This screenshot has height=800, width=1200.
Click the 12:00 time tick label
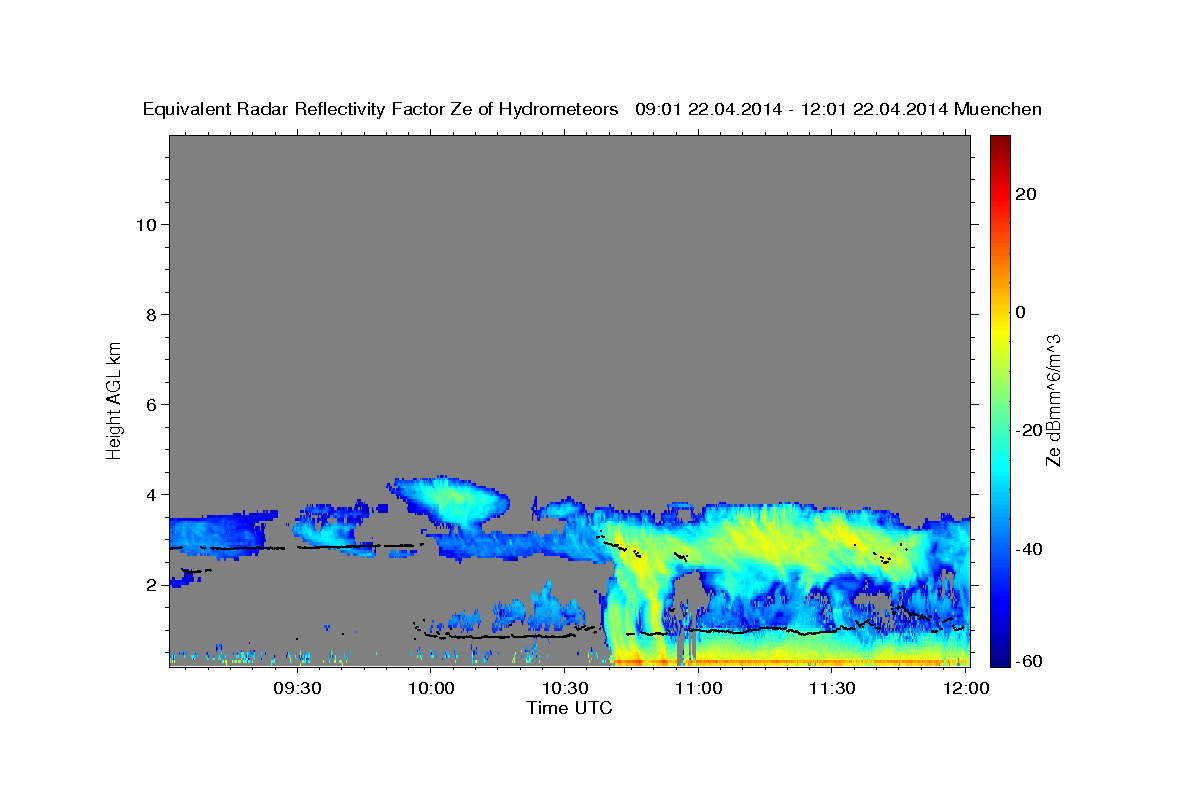pos(966,688)
